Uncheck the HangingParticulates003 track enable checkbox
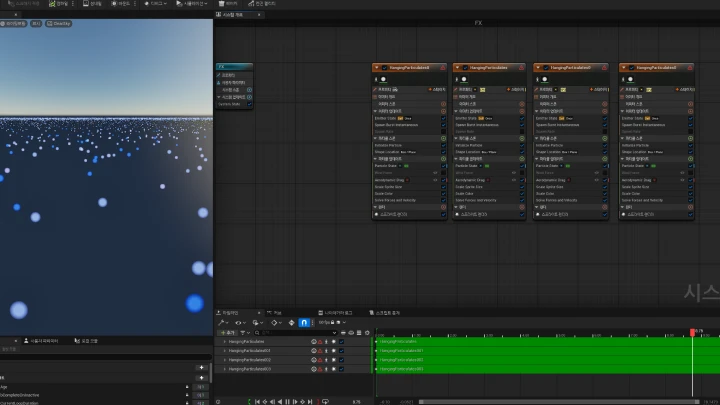Image resolution: width=720 pixels, height=405 pixels. (341, 369)
